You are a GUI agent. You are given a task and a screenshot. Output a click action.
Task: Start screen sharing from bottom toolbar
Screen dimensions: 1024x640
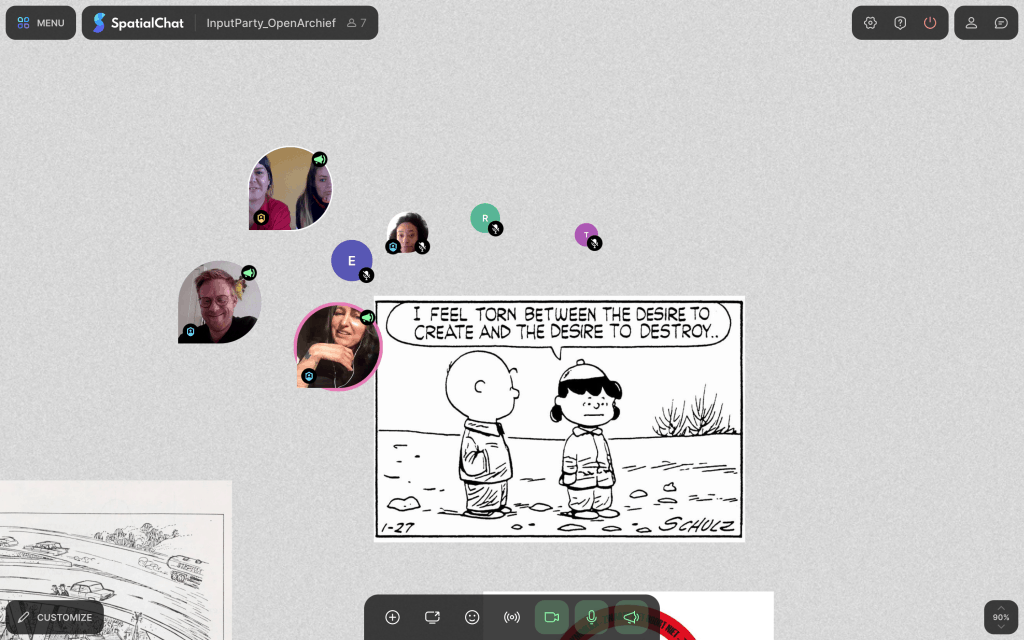(x=432, y=617)
